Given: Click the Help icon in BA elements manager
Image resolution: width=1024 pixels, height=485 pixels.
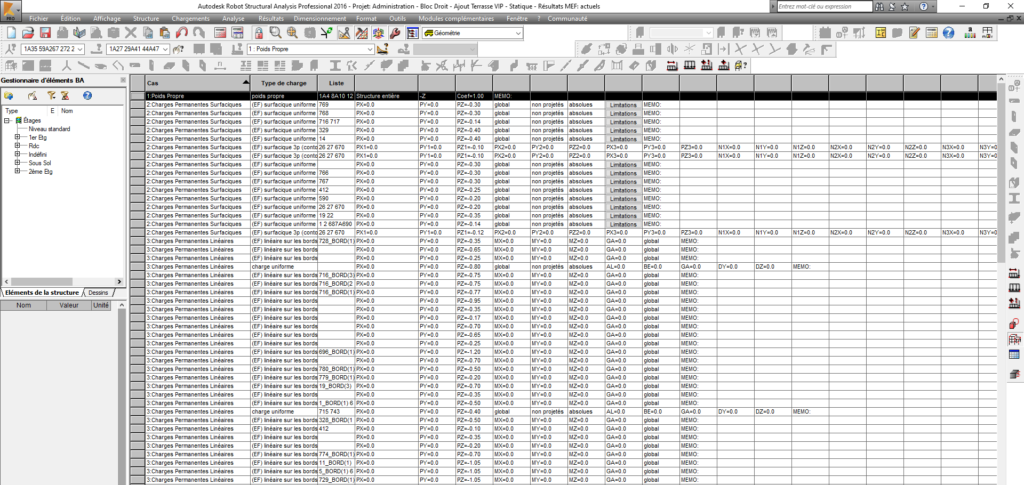Looking at the screenshot, I should 88,96.
